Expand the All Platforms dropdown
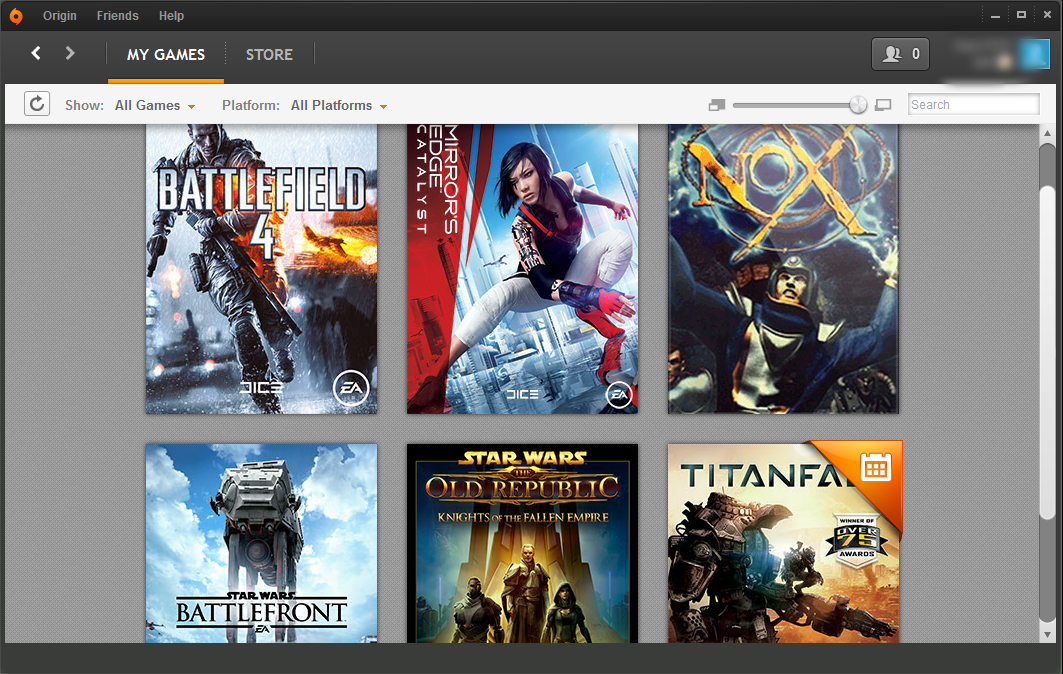The height and width of the screenshot is (674, 1063). point(339,105)
